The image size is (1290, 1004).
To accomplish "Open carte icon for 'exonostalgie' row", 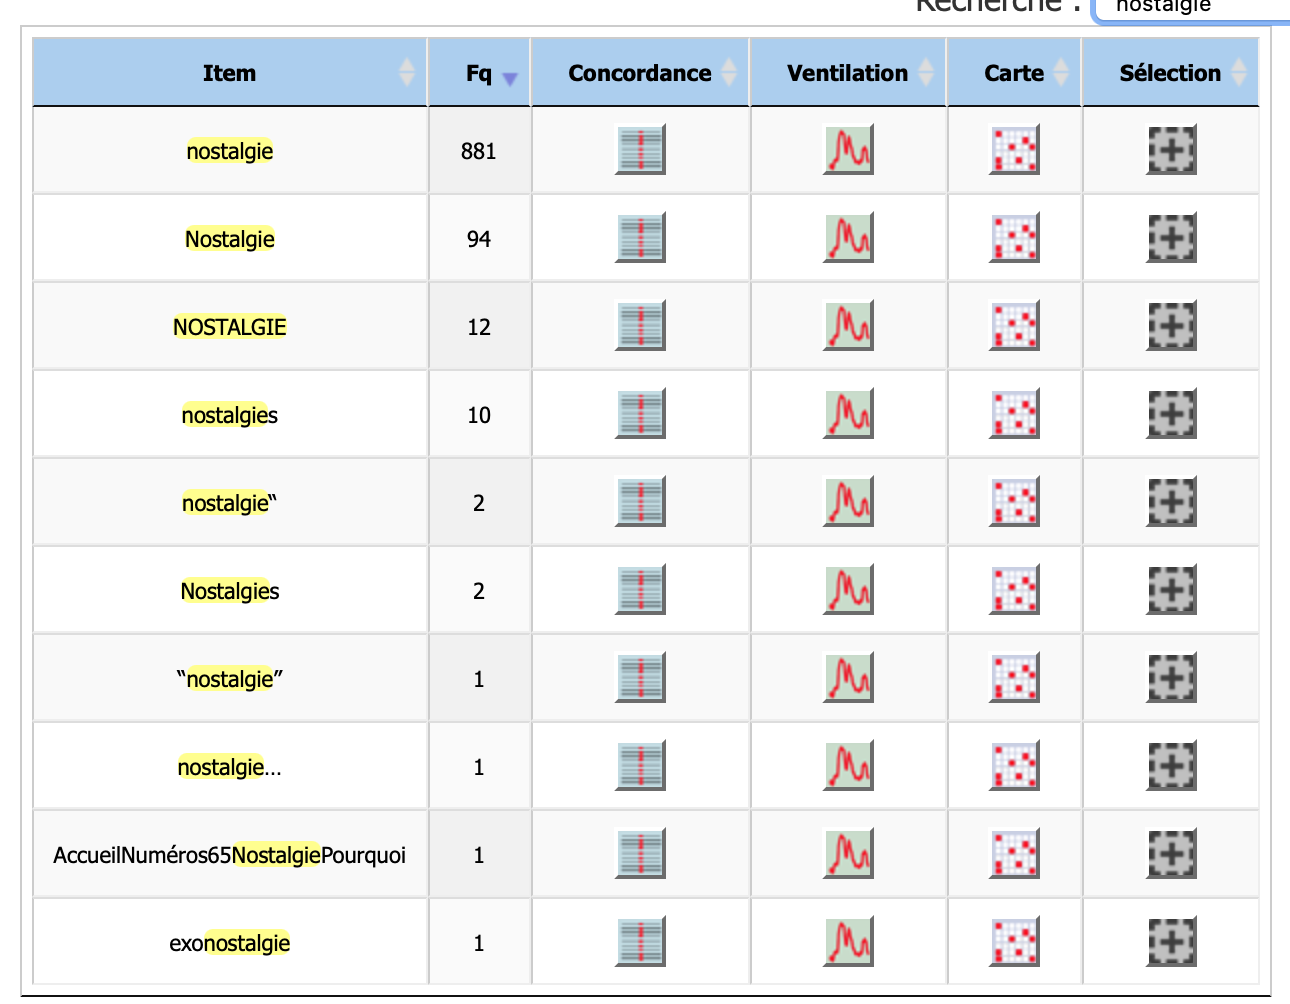I will (1014, 942).
